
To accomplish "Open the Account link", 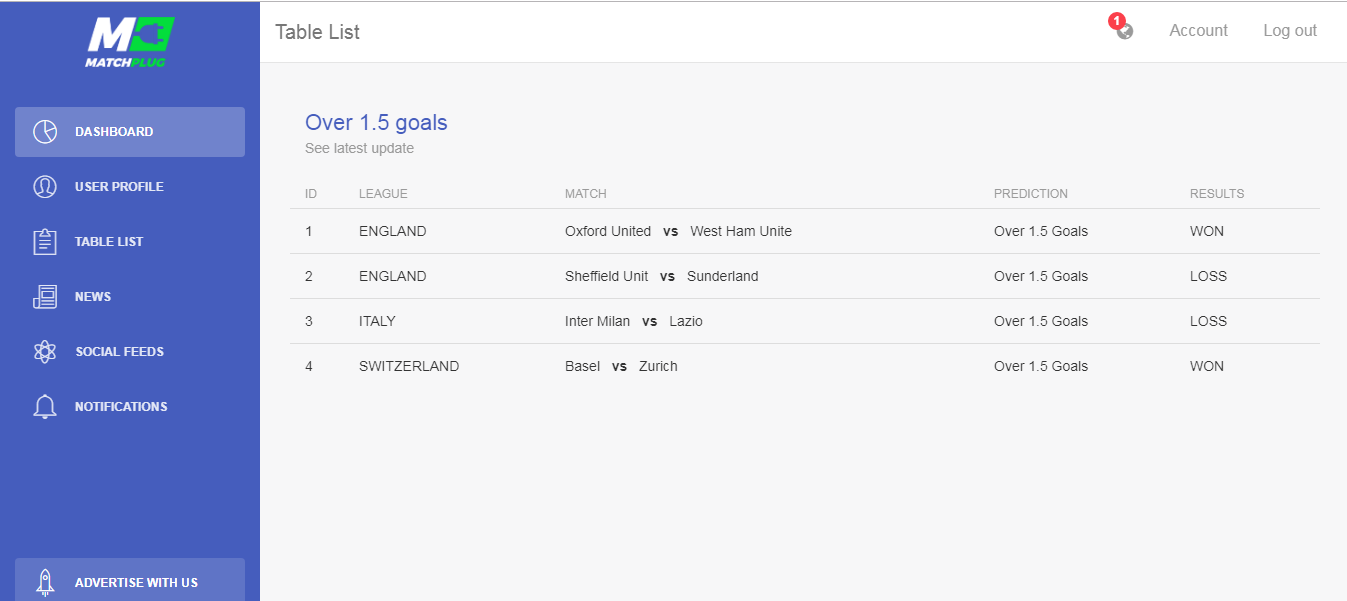I will [x=1198, y=31].
